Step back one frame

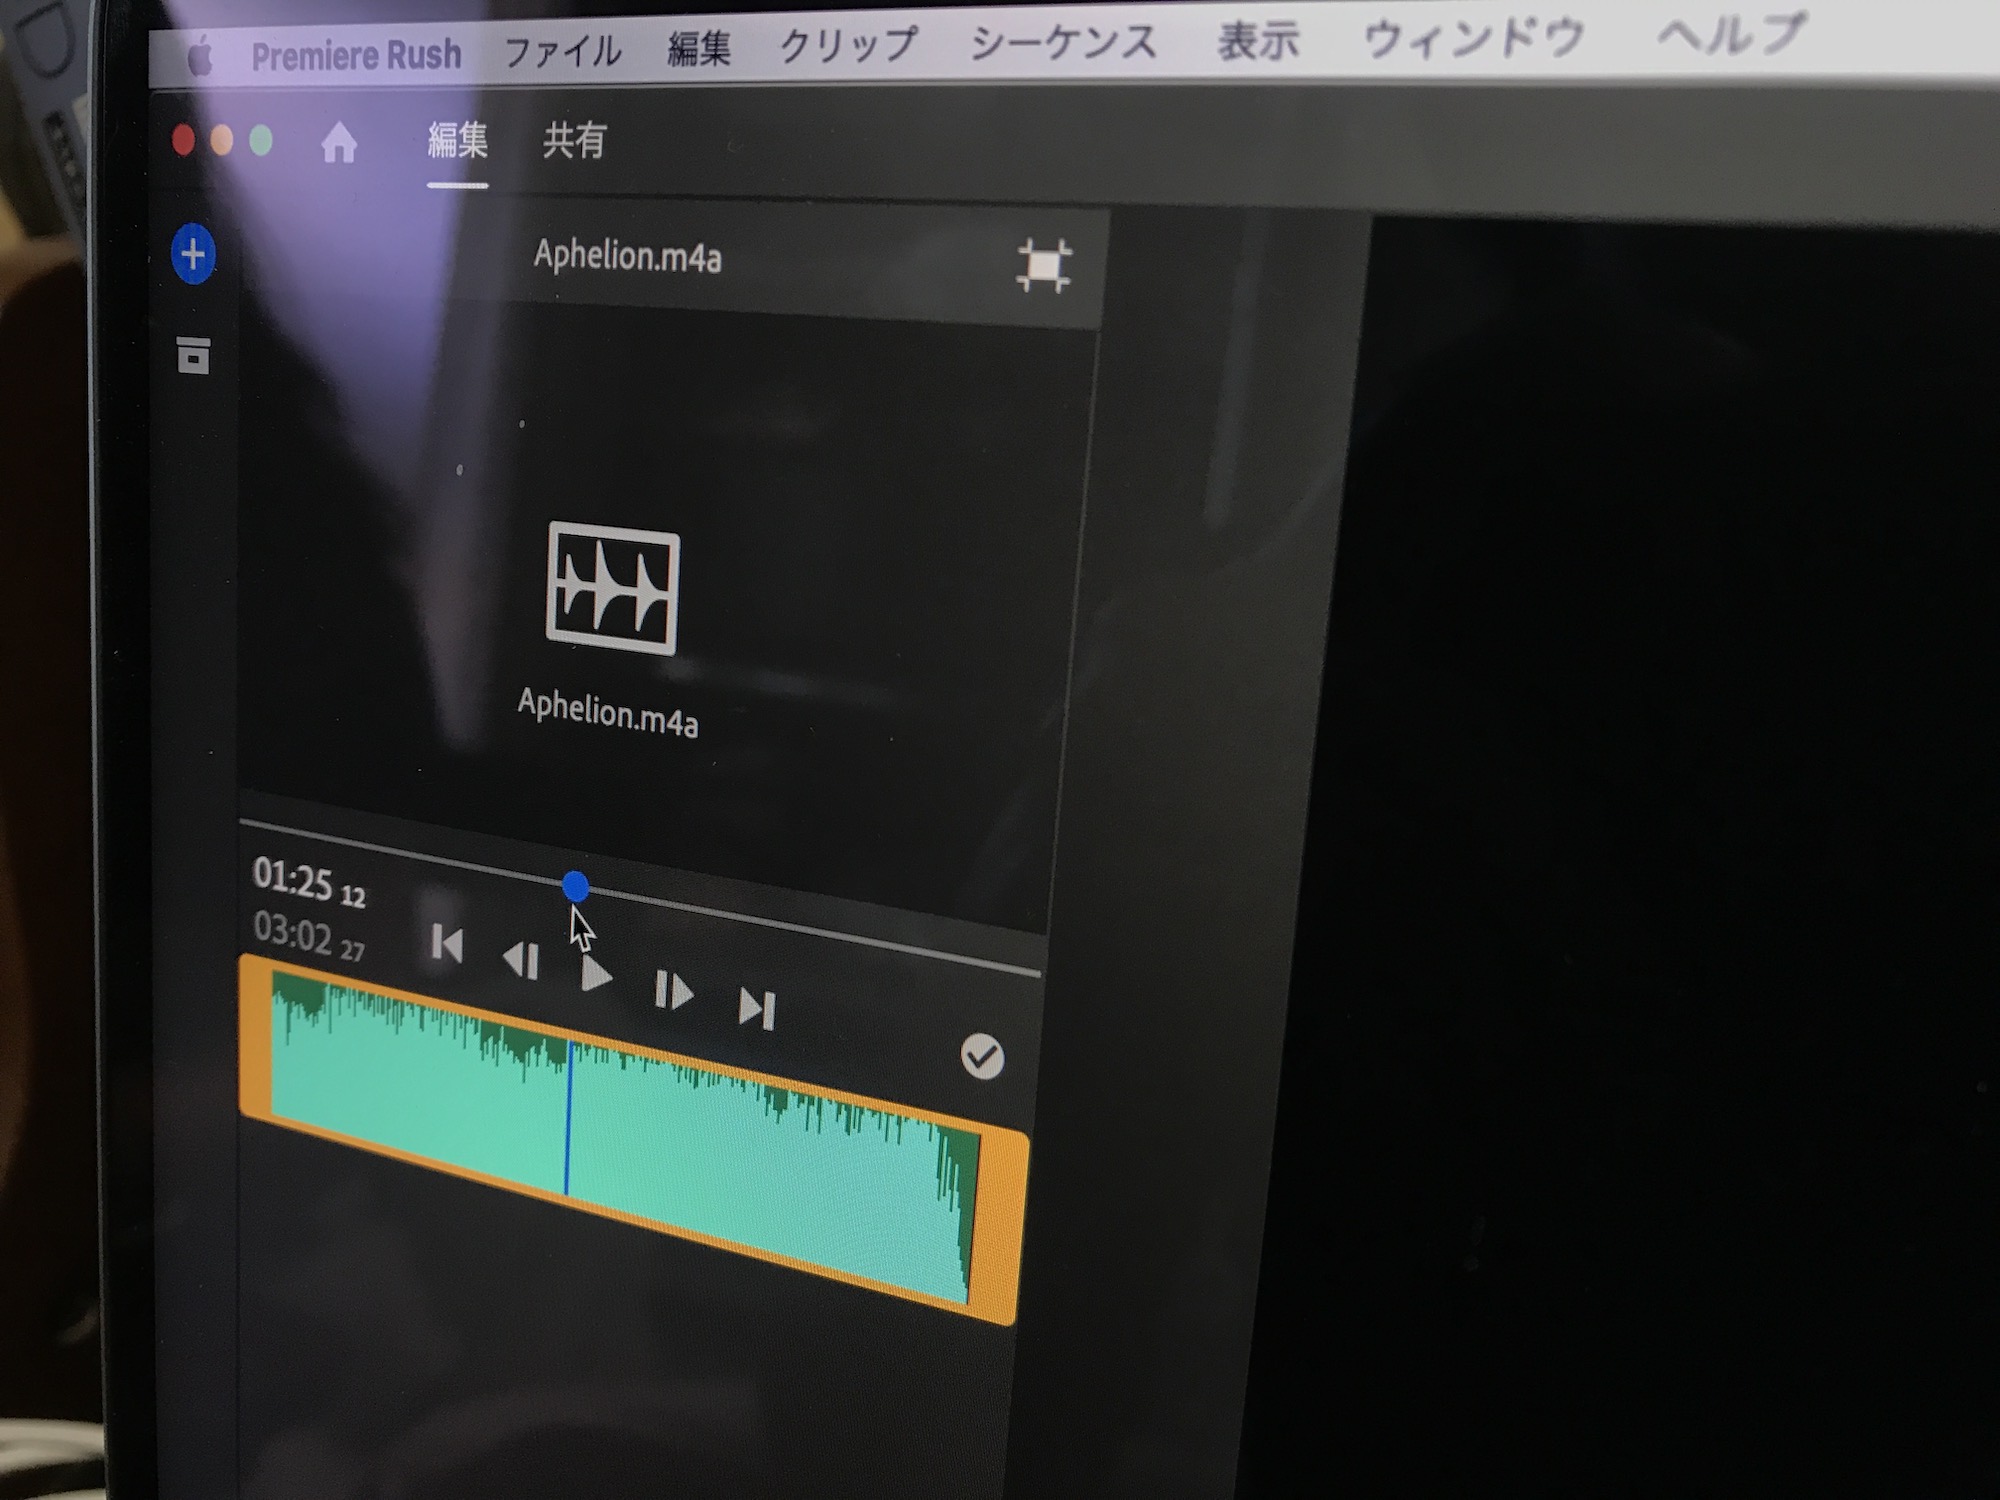pos(521,960)
